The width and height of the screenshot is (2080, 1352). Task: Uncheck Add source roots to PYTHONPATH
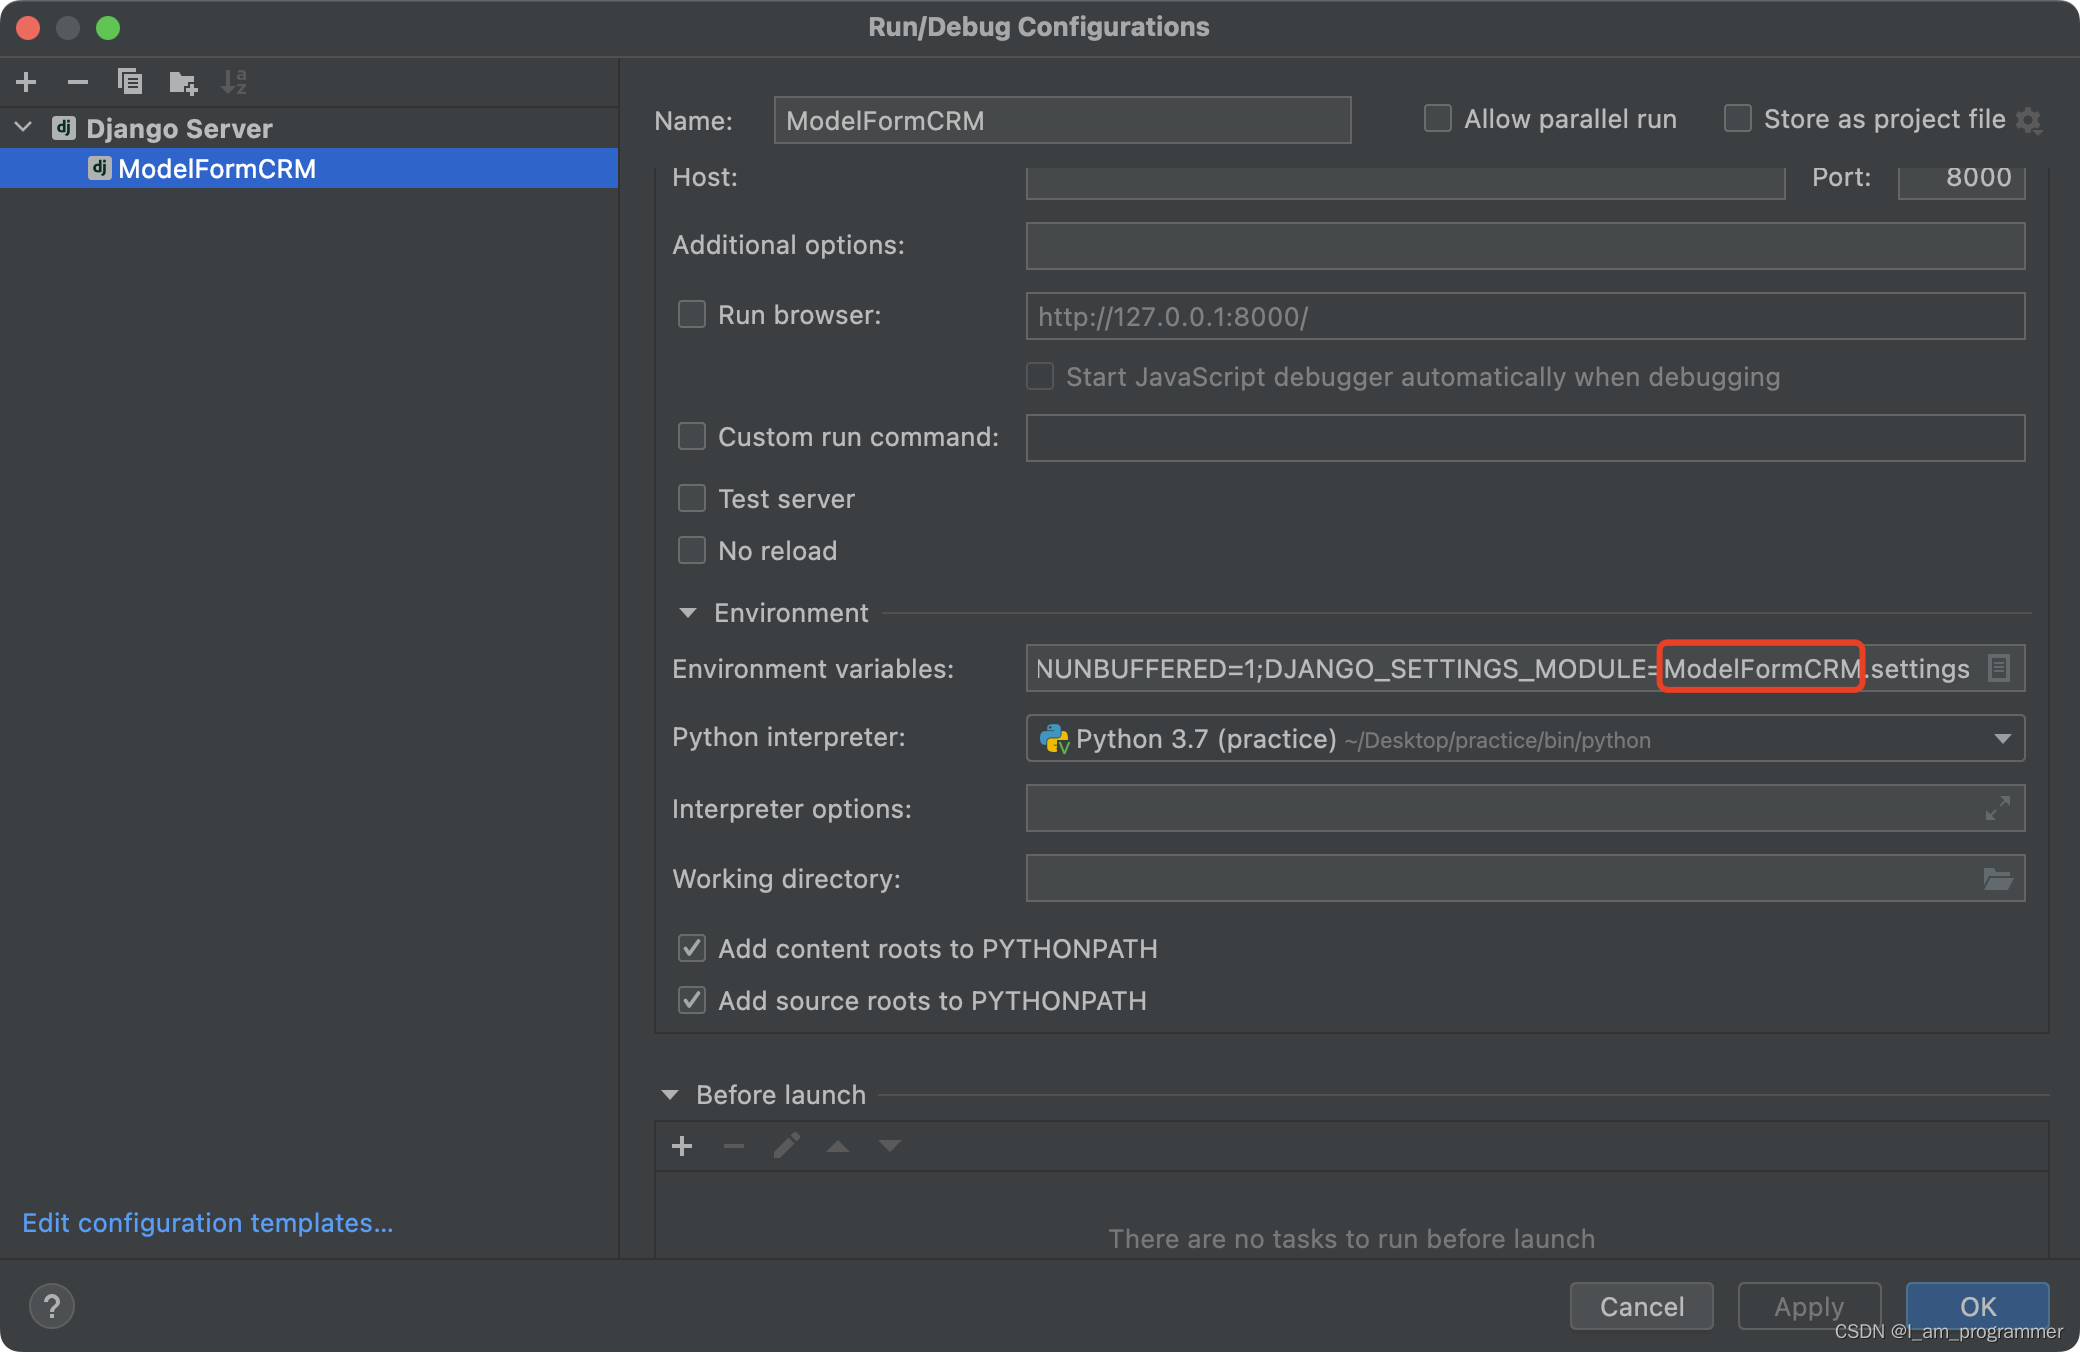pyautogui.click(x=691, y=1000)
